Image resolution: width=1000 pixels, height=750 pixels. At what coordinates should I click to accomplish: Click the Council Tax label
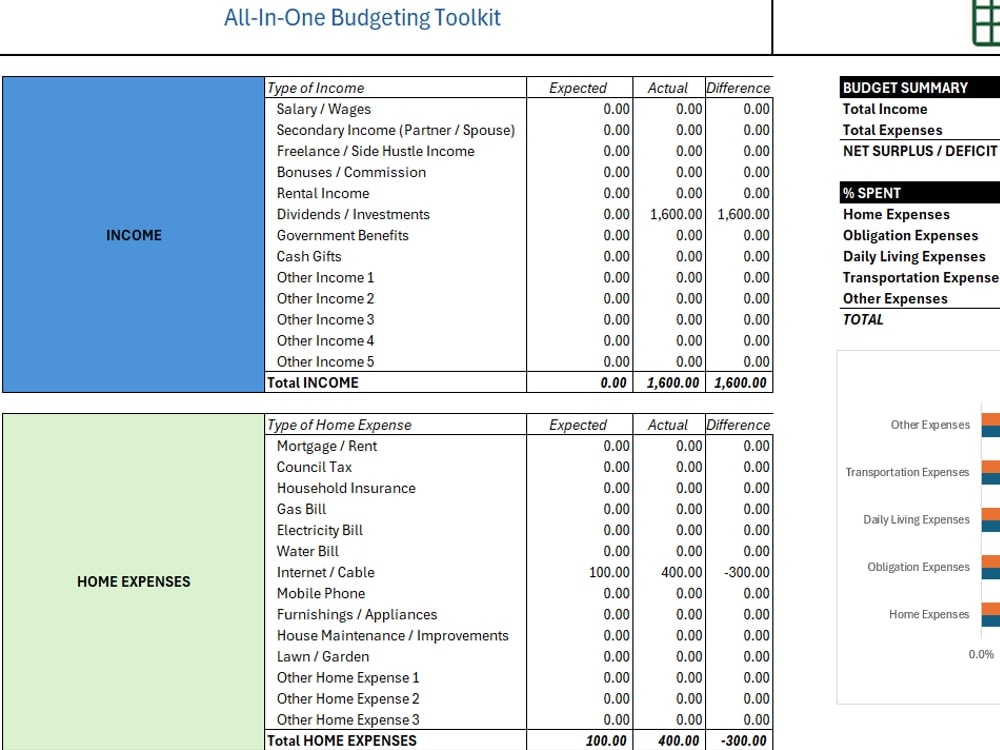point(314,467)
